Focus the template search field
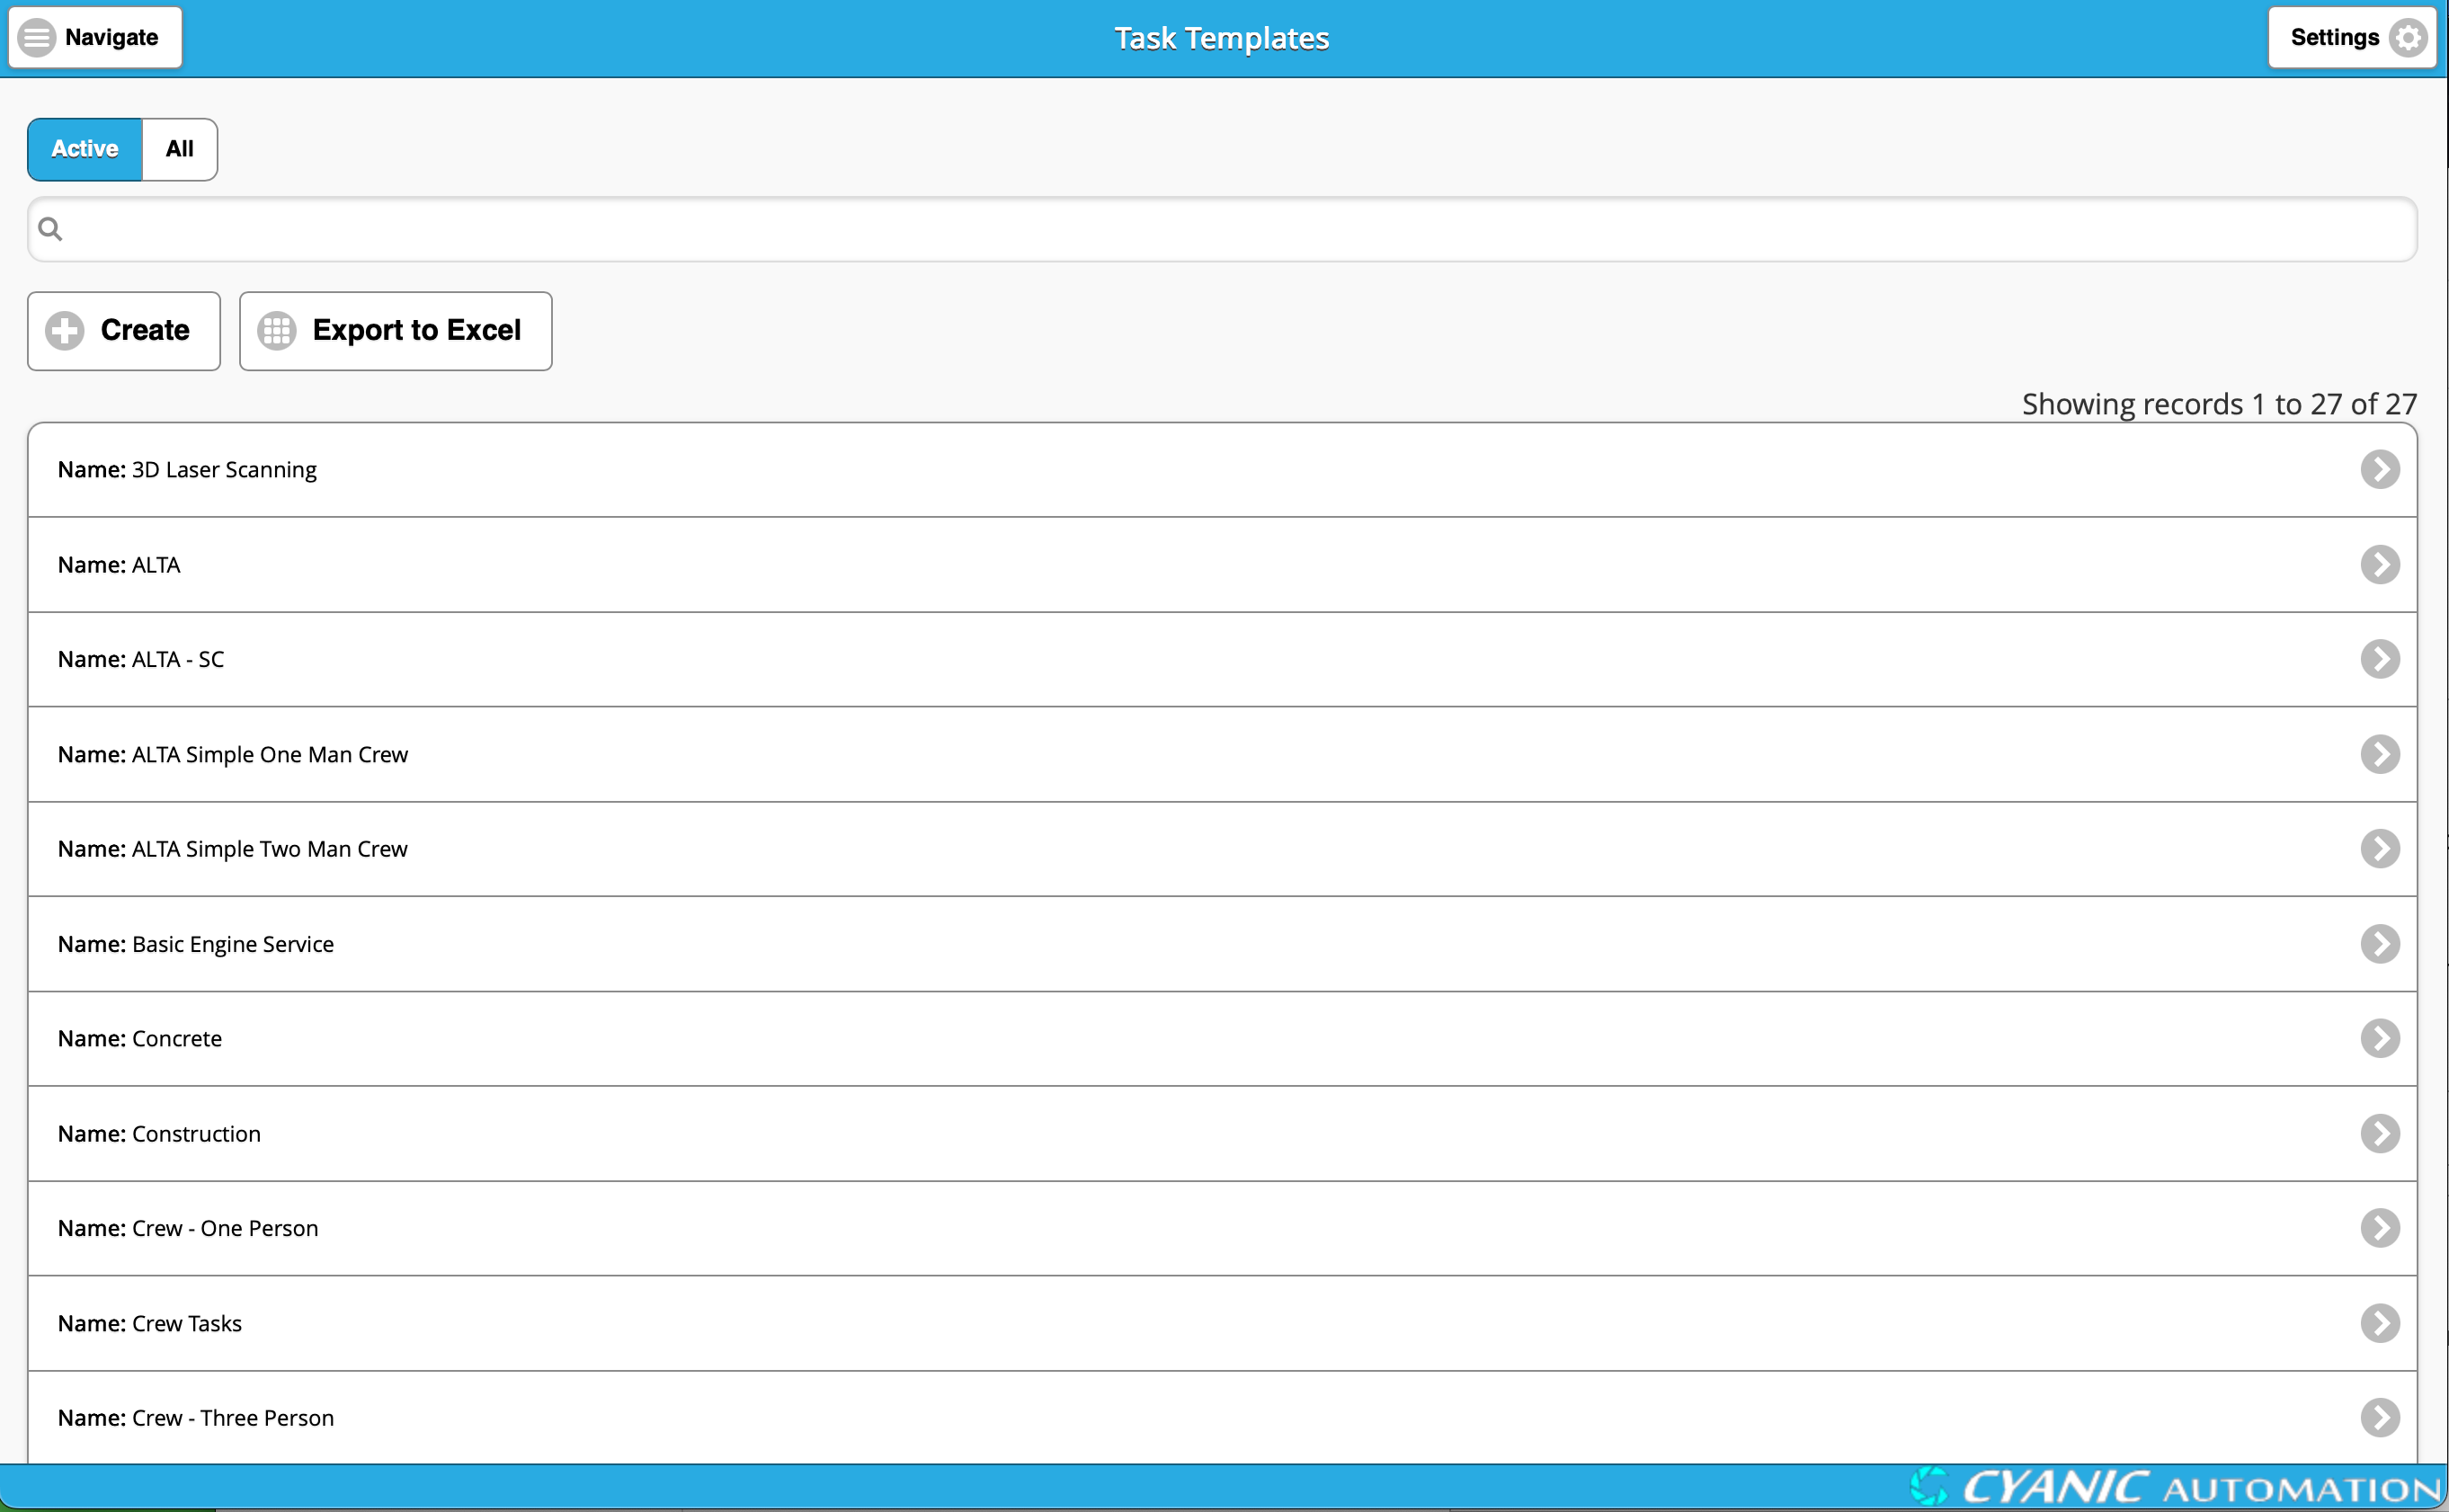The image size is (2449, 1512). coord(1222,229)
